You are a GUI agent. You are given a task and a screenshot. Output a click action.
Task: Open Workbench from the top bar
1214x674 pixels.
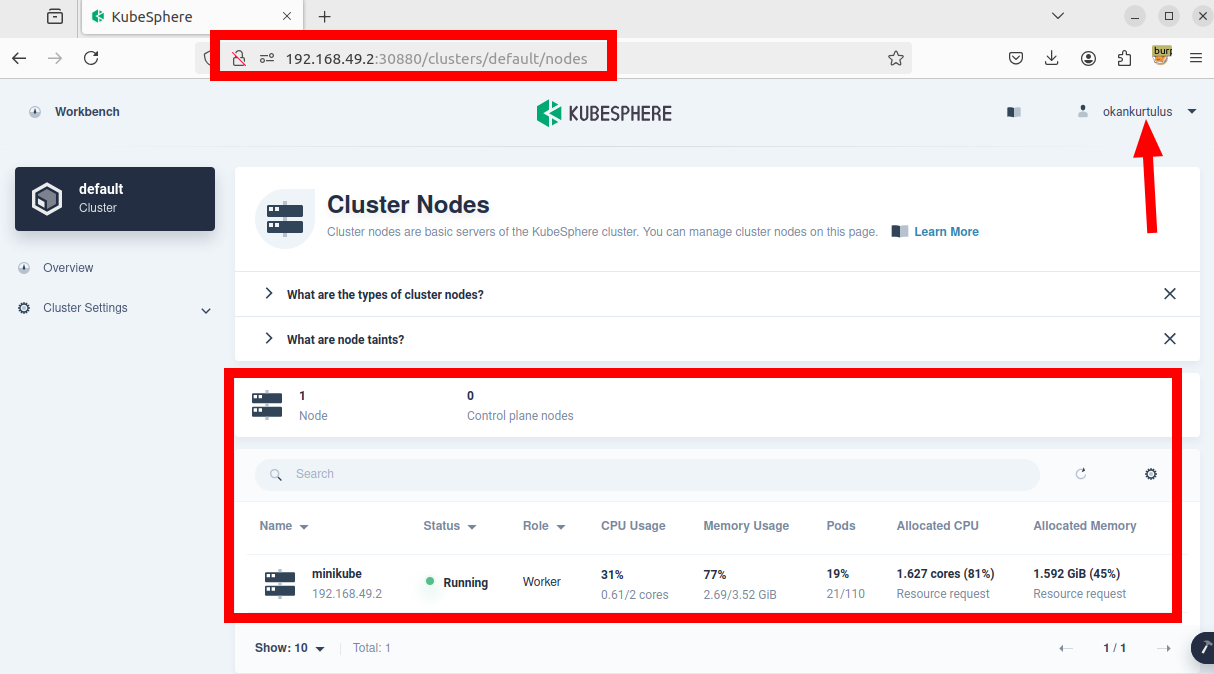86,112
